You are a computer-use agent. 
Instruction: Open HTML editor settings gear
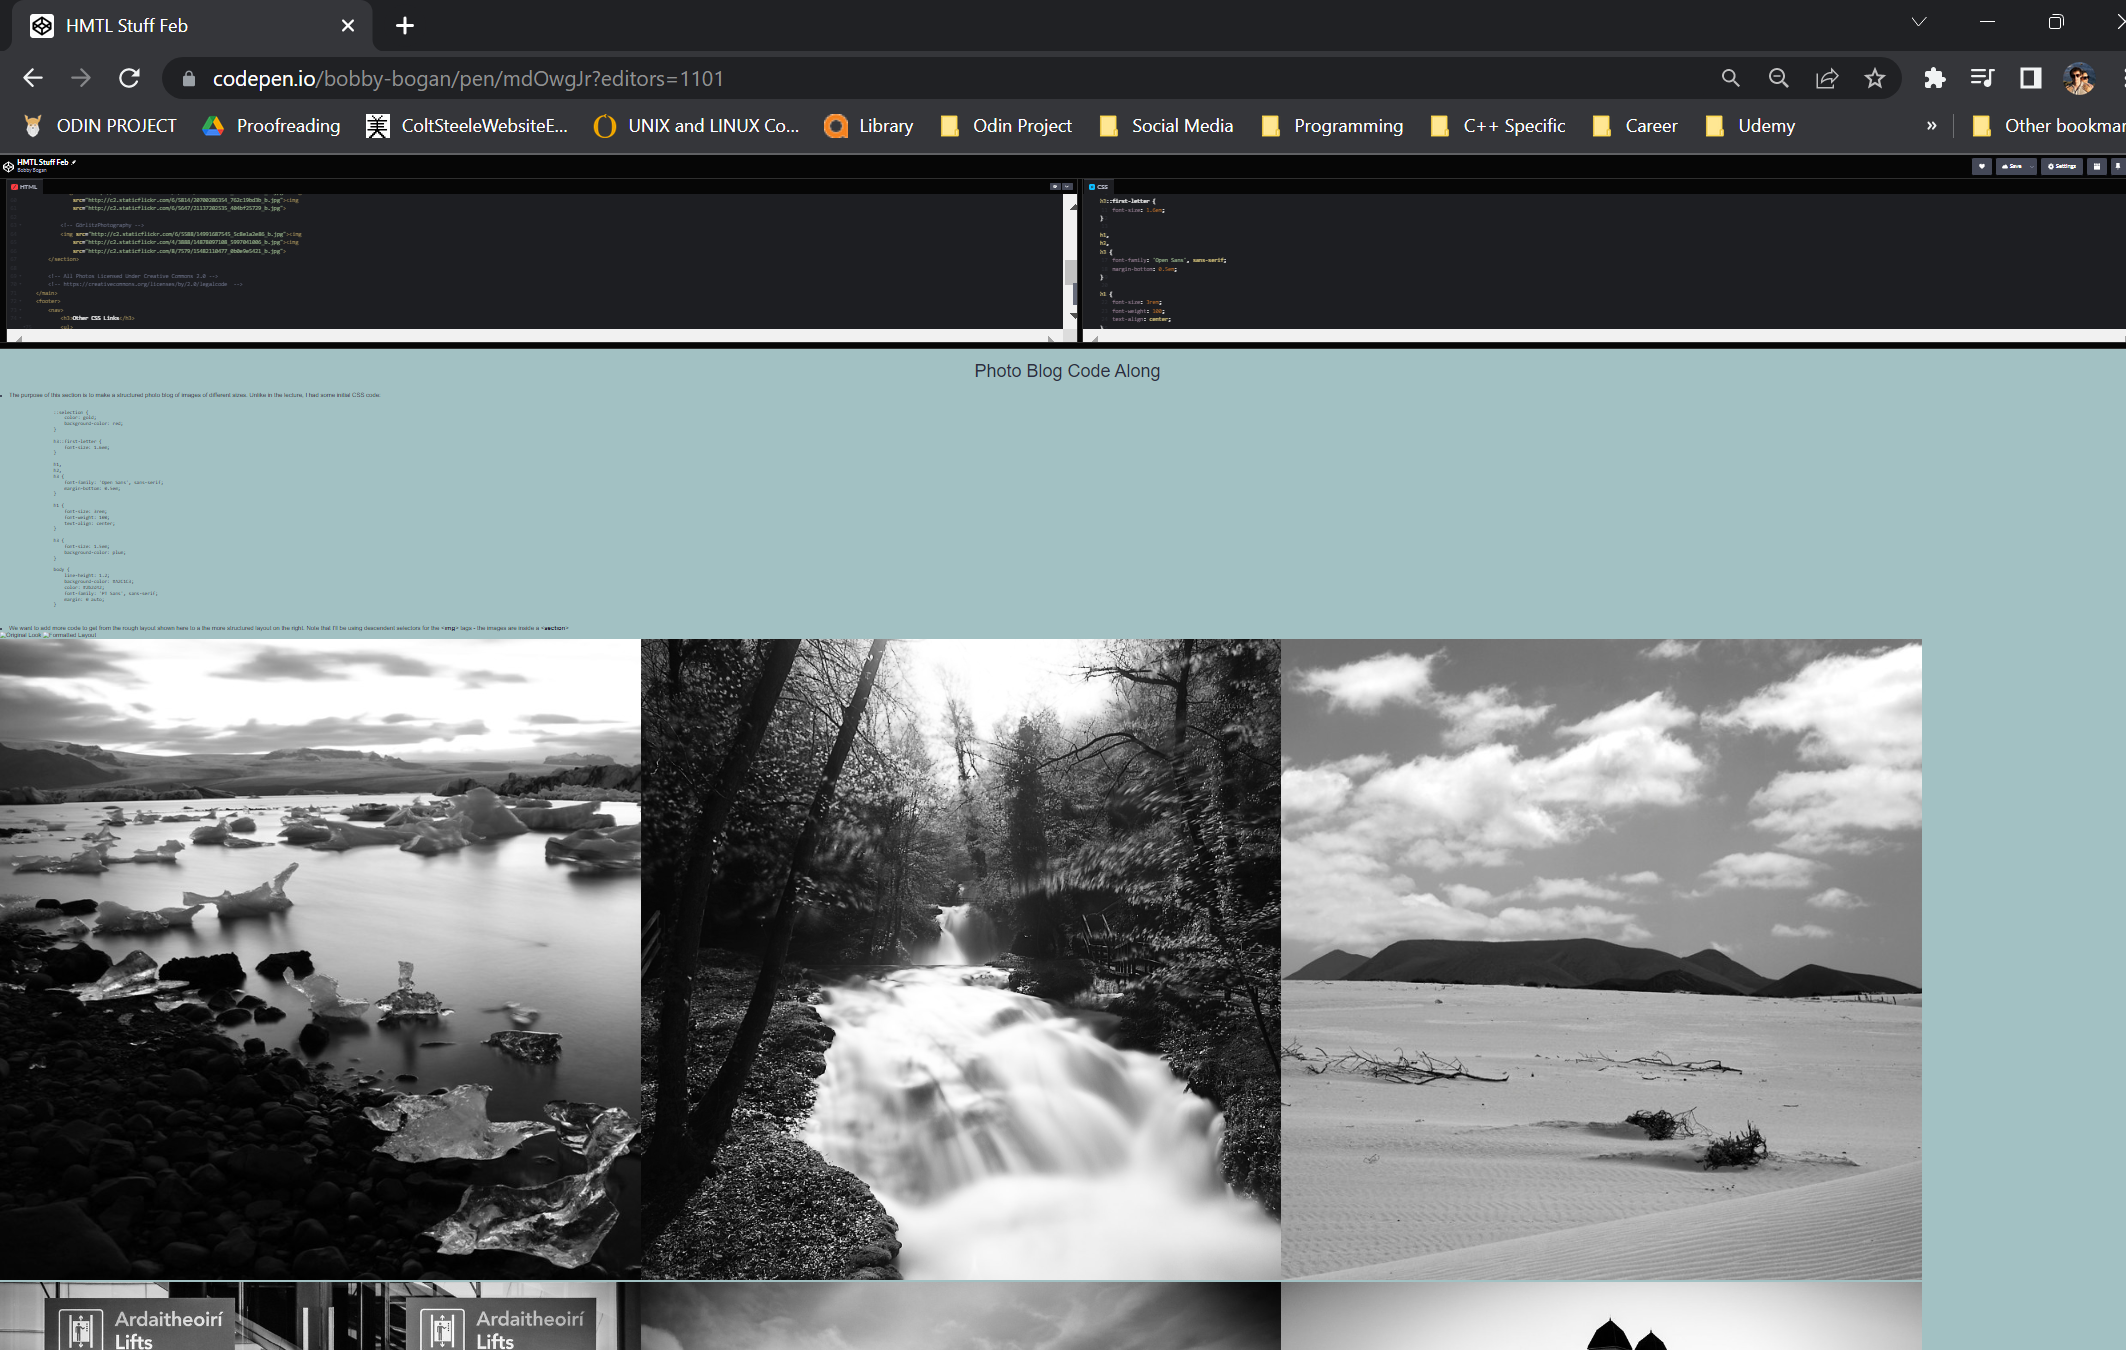(x=1055, y=187)
